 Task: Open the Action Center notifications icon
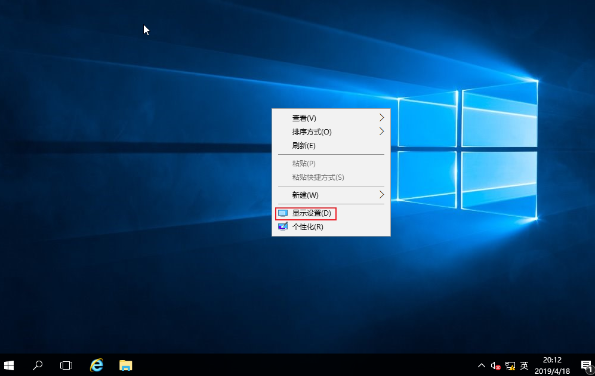[586, 365]
